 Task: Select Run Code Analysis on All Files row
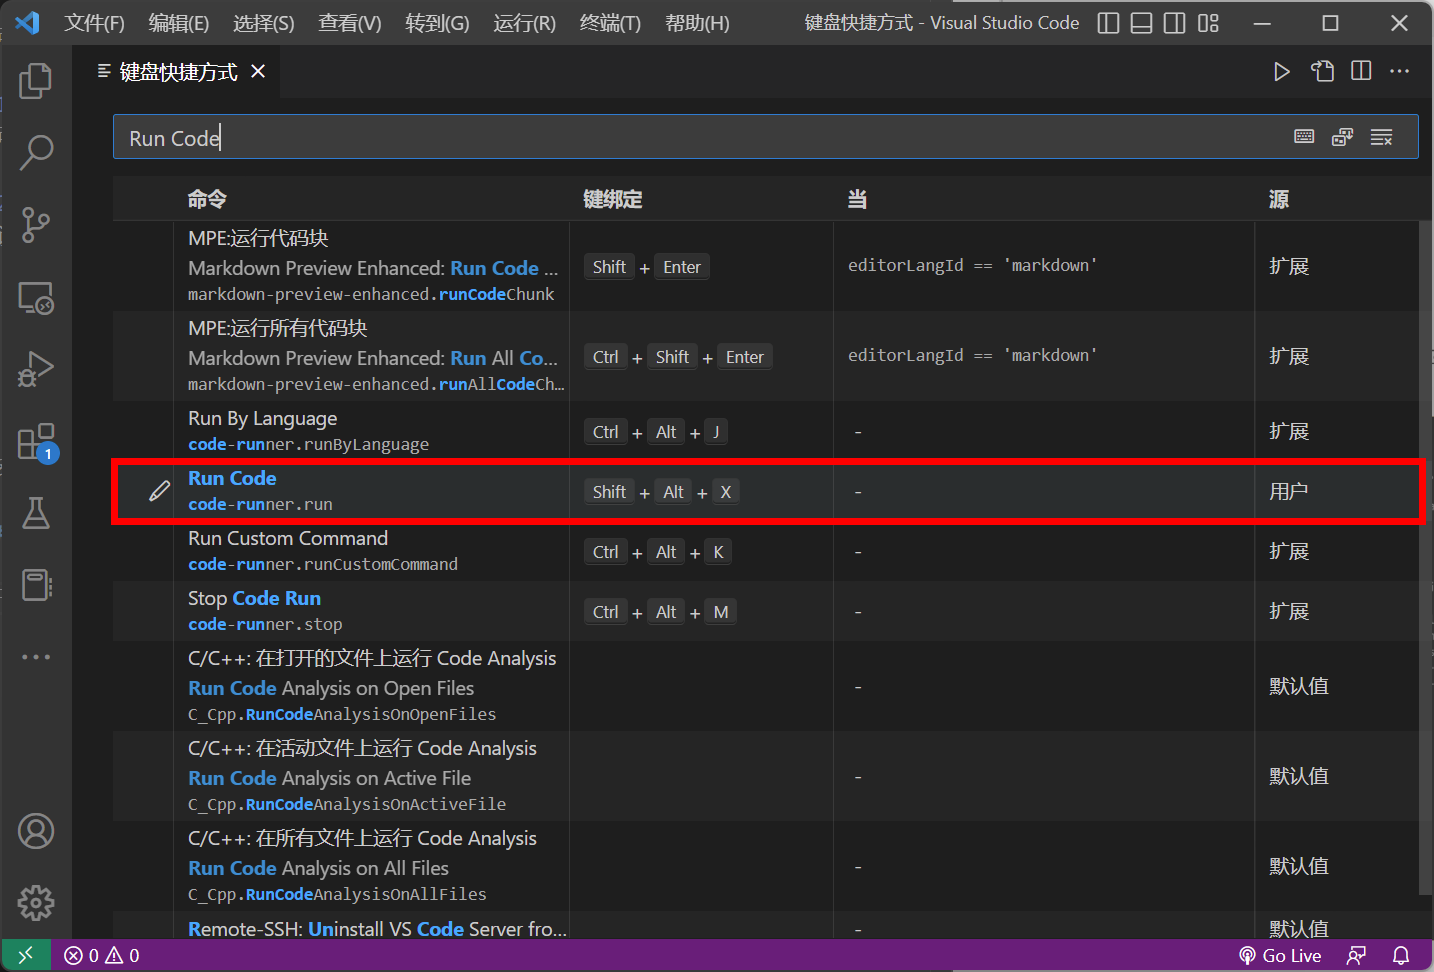(766, 866)
